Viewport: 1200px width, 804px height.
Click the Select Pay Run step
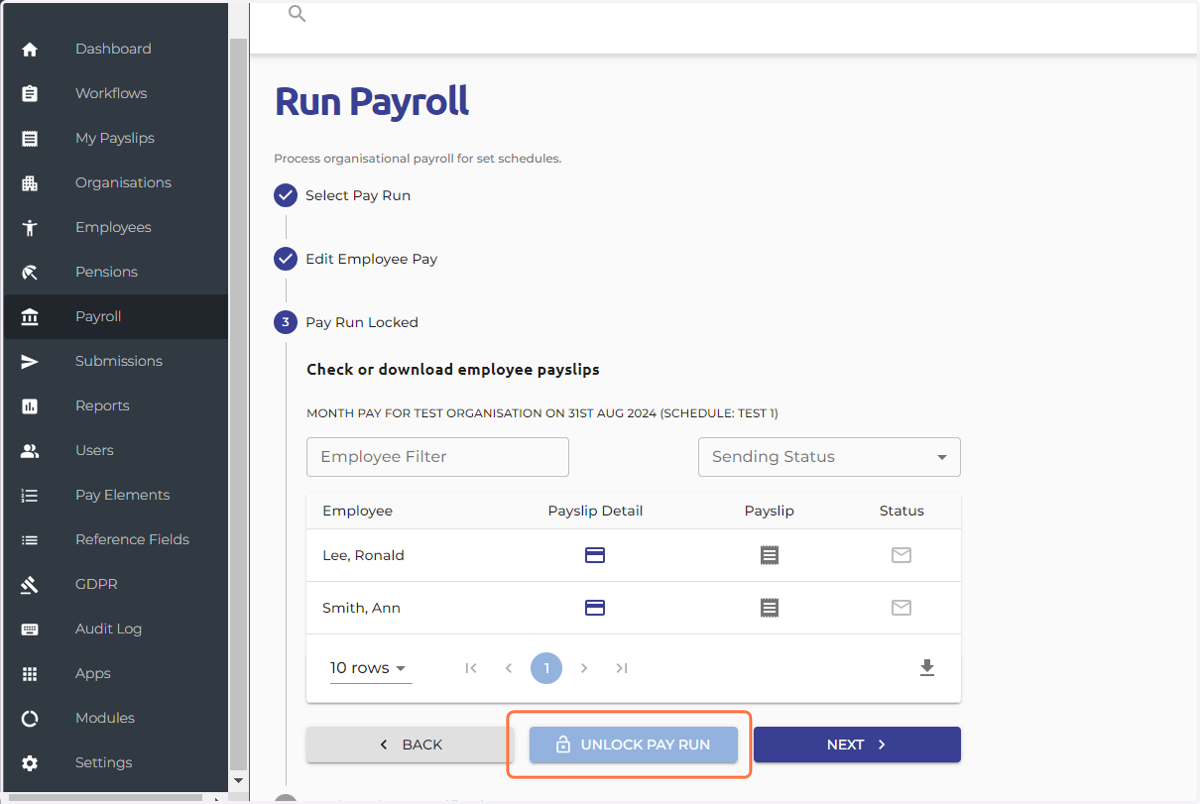coord(343,196)
